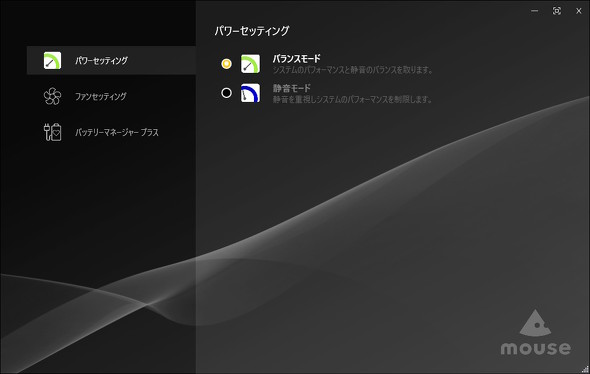Select the バランスモード radio button

[226, 64]
